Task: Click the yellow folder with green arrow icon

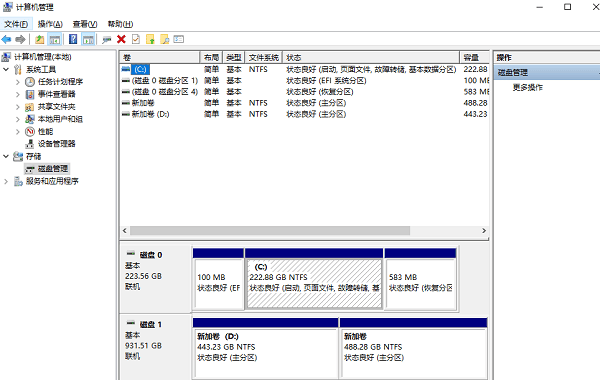Action: point(150,39)
